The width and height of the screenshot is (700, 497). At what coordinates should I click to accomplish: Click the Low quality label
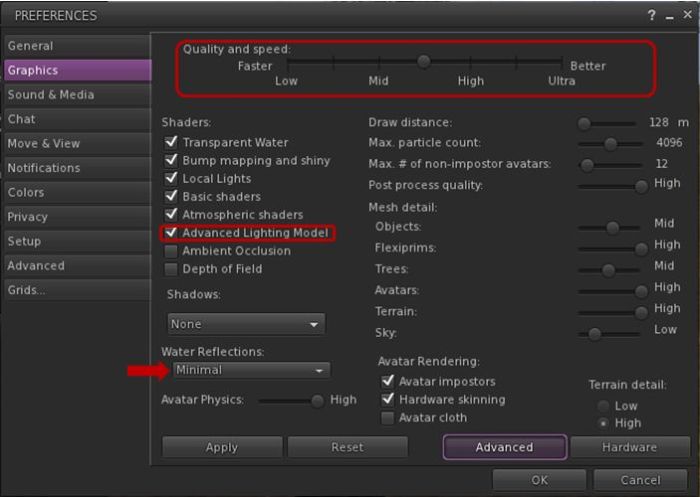click(286, 81)
